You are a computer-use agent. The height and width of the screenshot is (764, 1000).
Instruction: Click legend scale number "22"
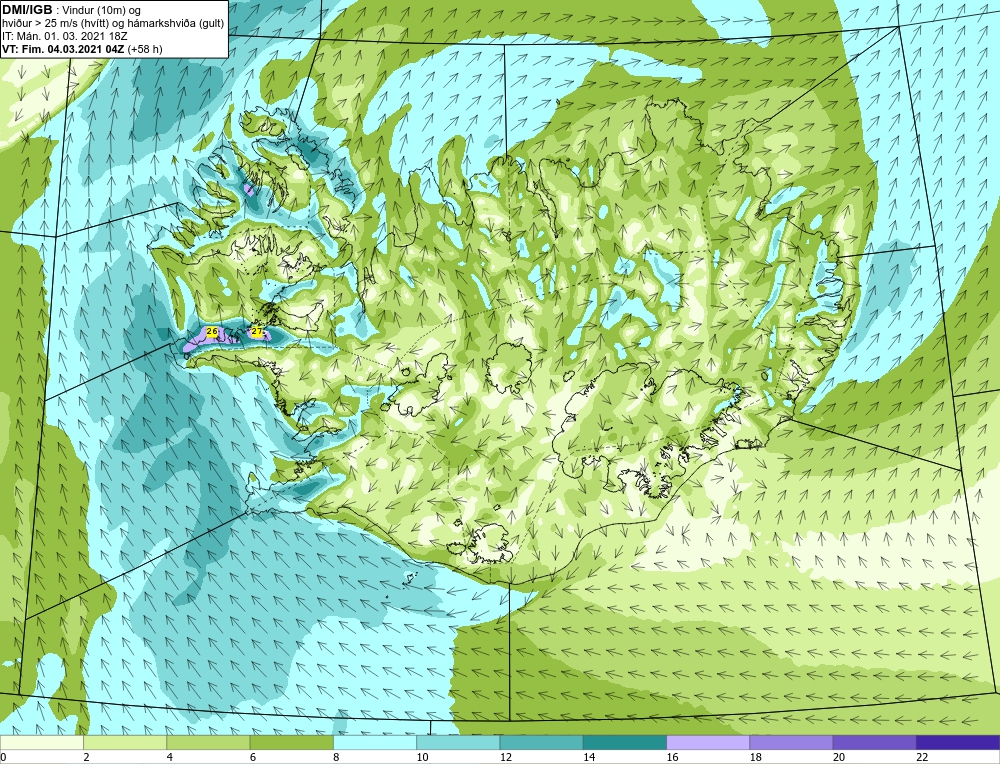coord(922,757)
